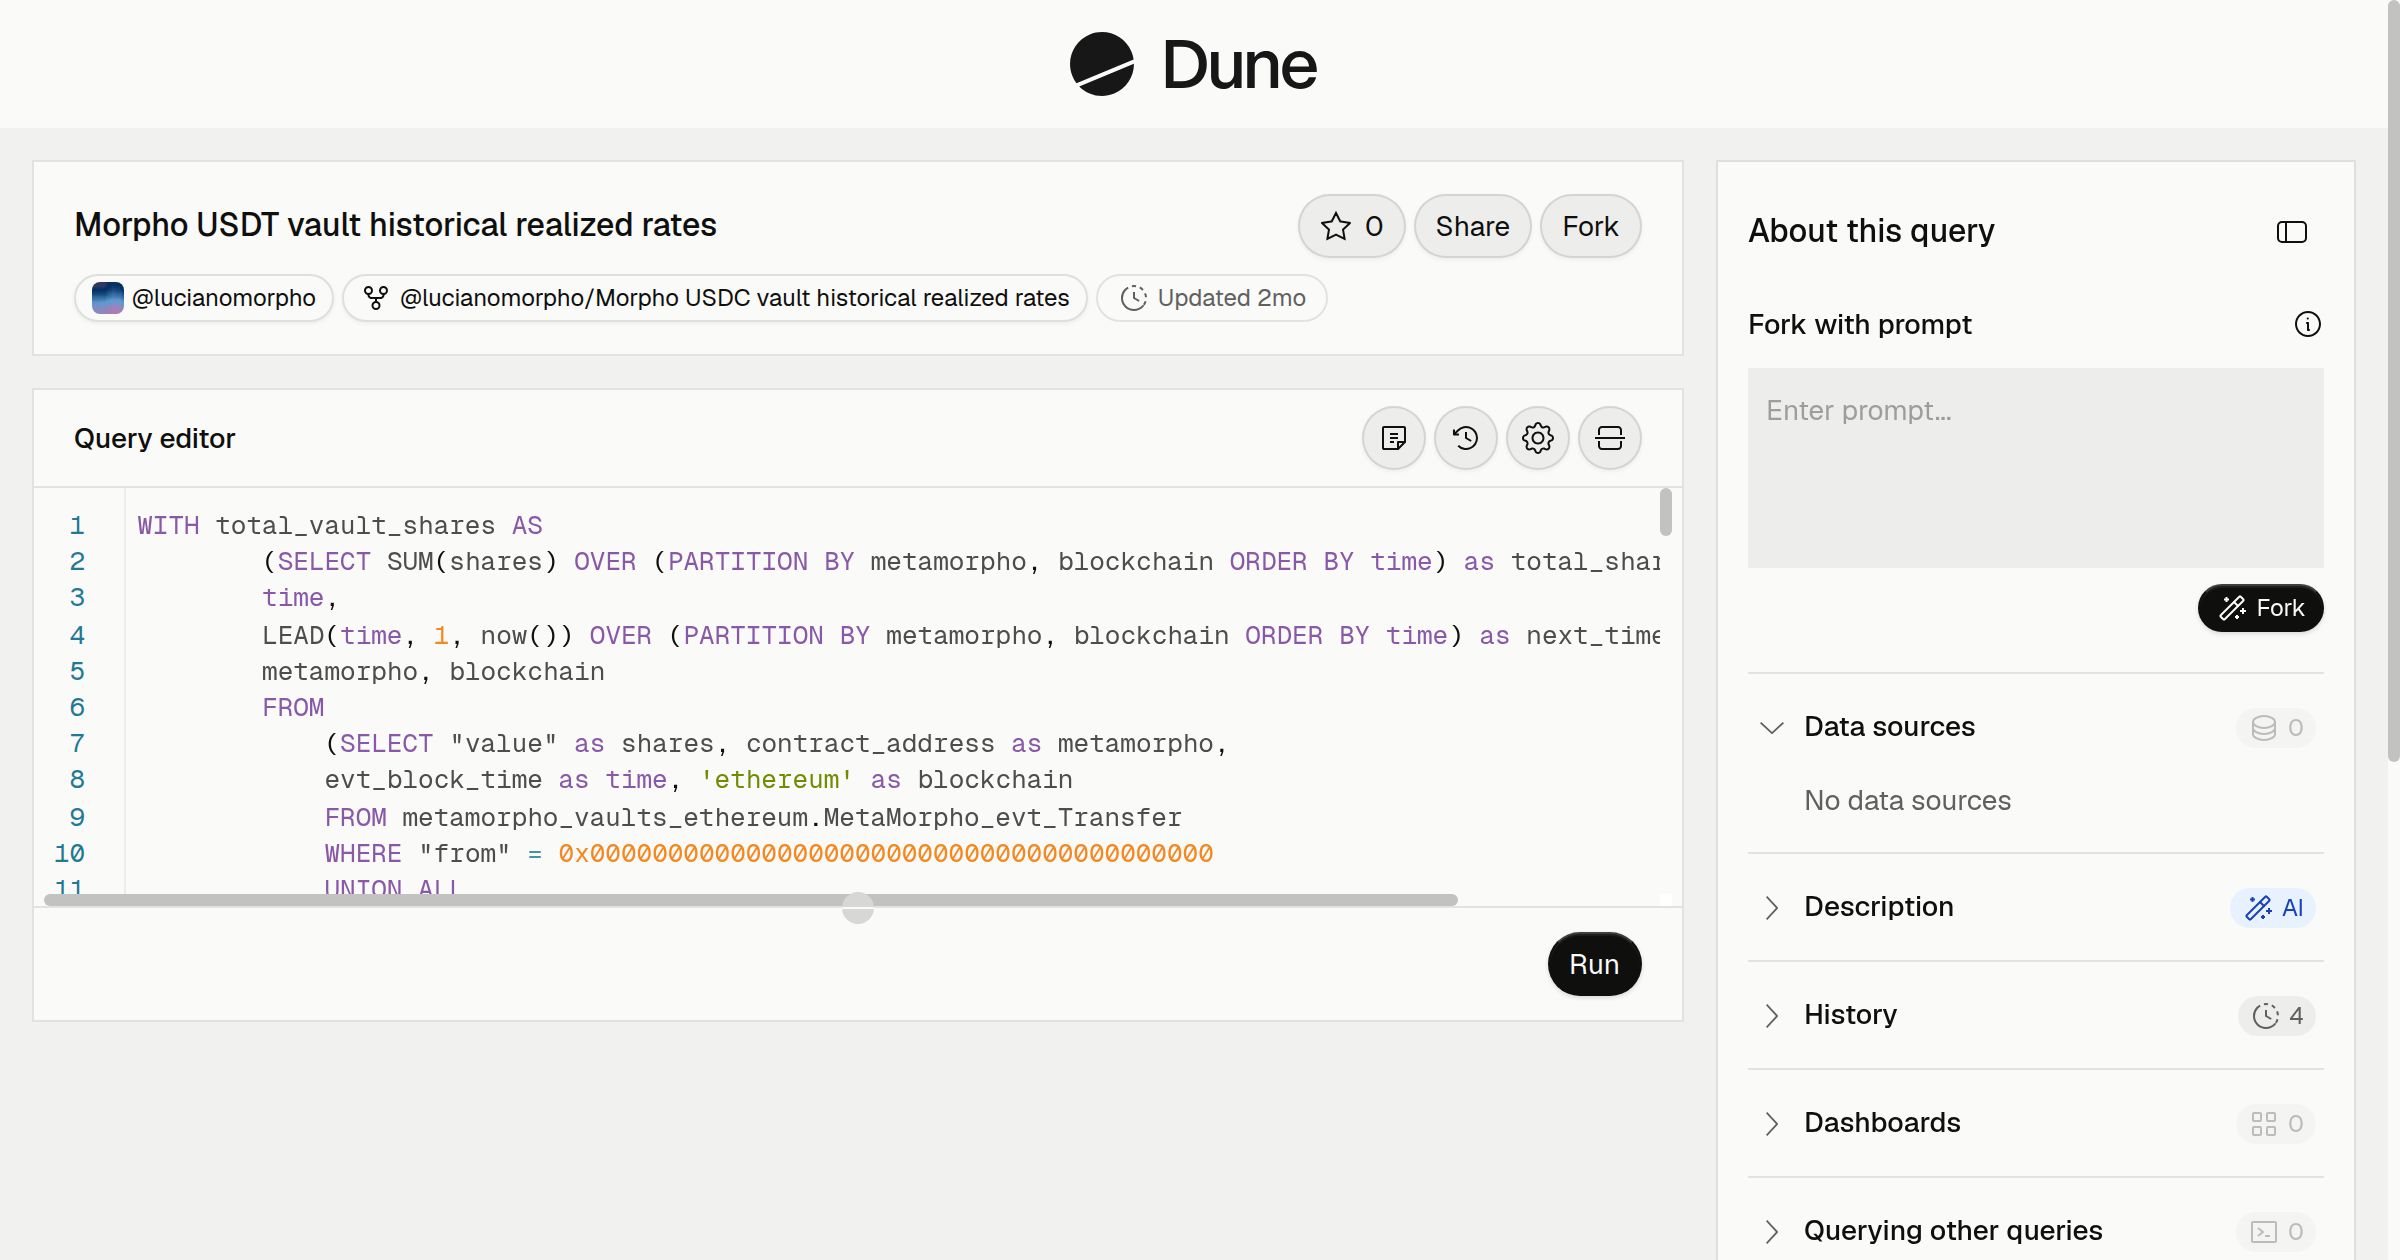Viewport: 2400px width, 1260px height.
Task: Expand the Dashboards section
Action: click(1772, 1123)
